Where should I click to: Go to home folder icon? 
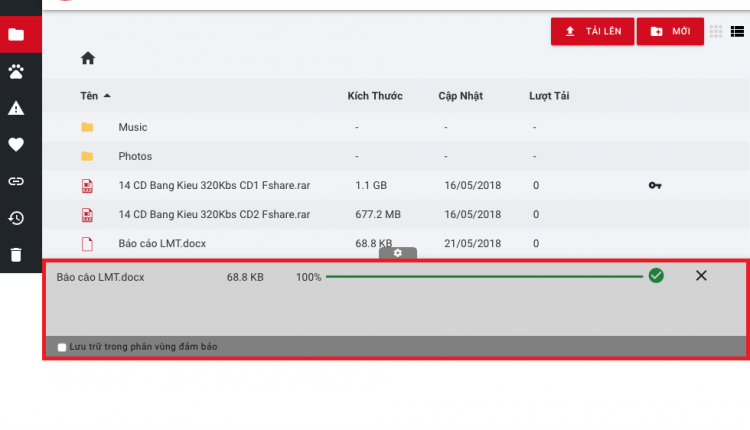click(x=88, y=58)
